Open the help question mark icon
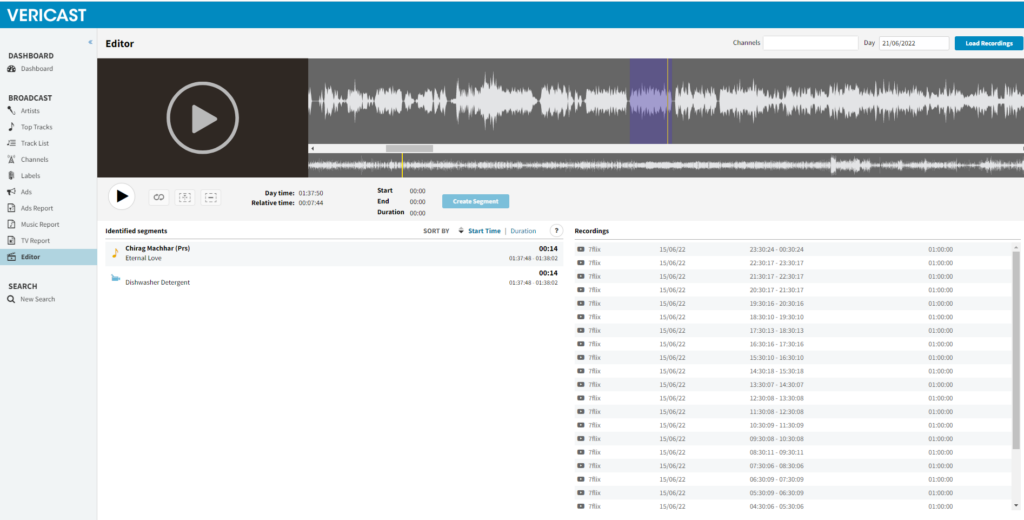Image resolution: width=1024 pixels, height=520 pixels. [x=556, y=231]
